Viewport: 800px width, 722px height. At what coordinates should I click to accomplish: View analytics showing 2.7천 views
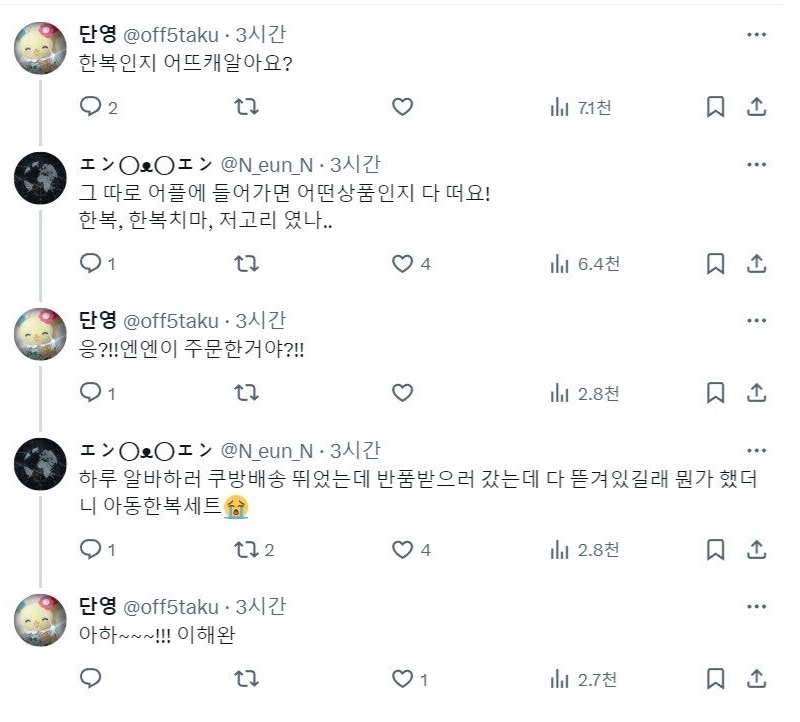pos(584,680)
